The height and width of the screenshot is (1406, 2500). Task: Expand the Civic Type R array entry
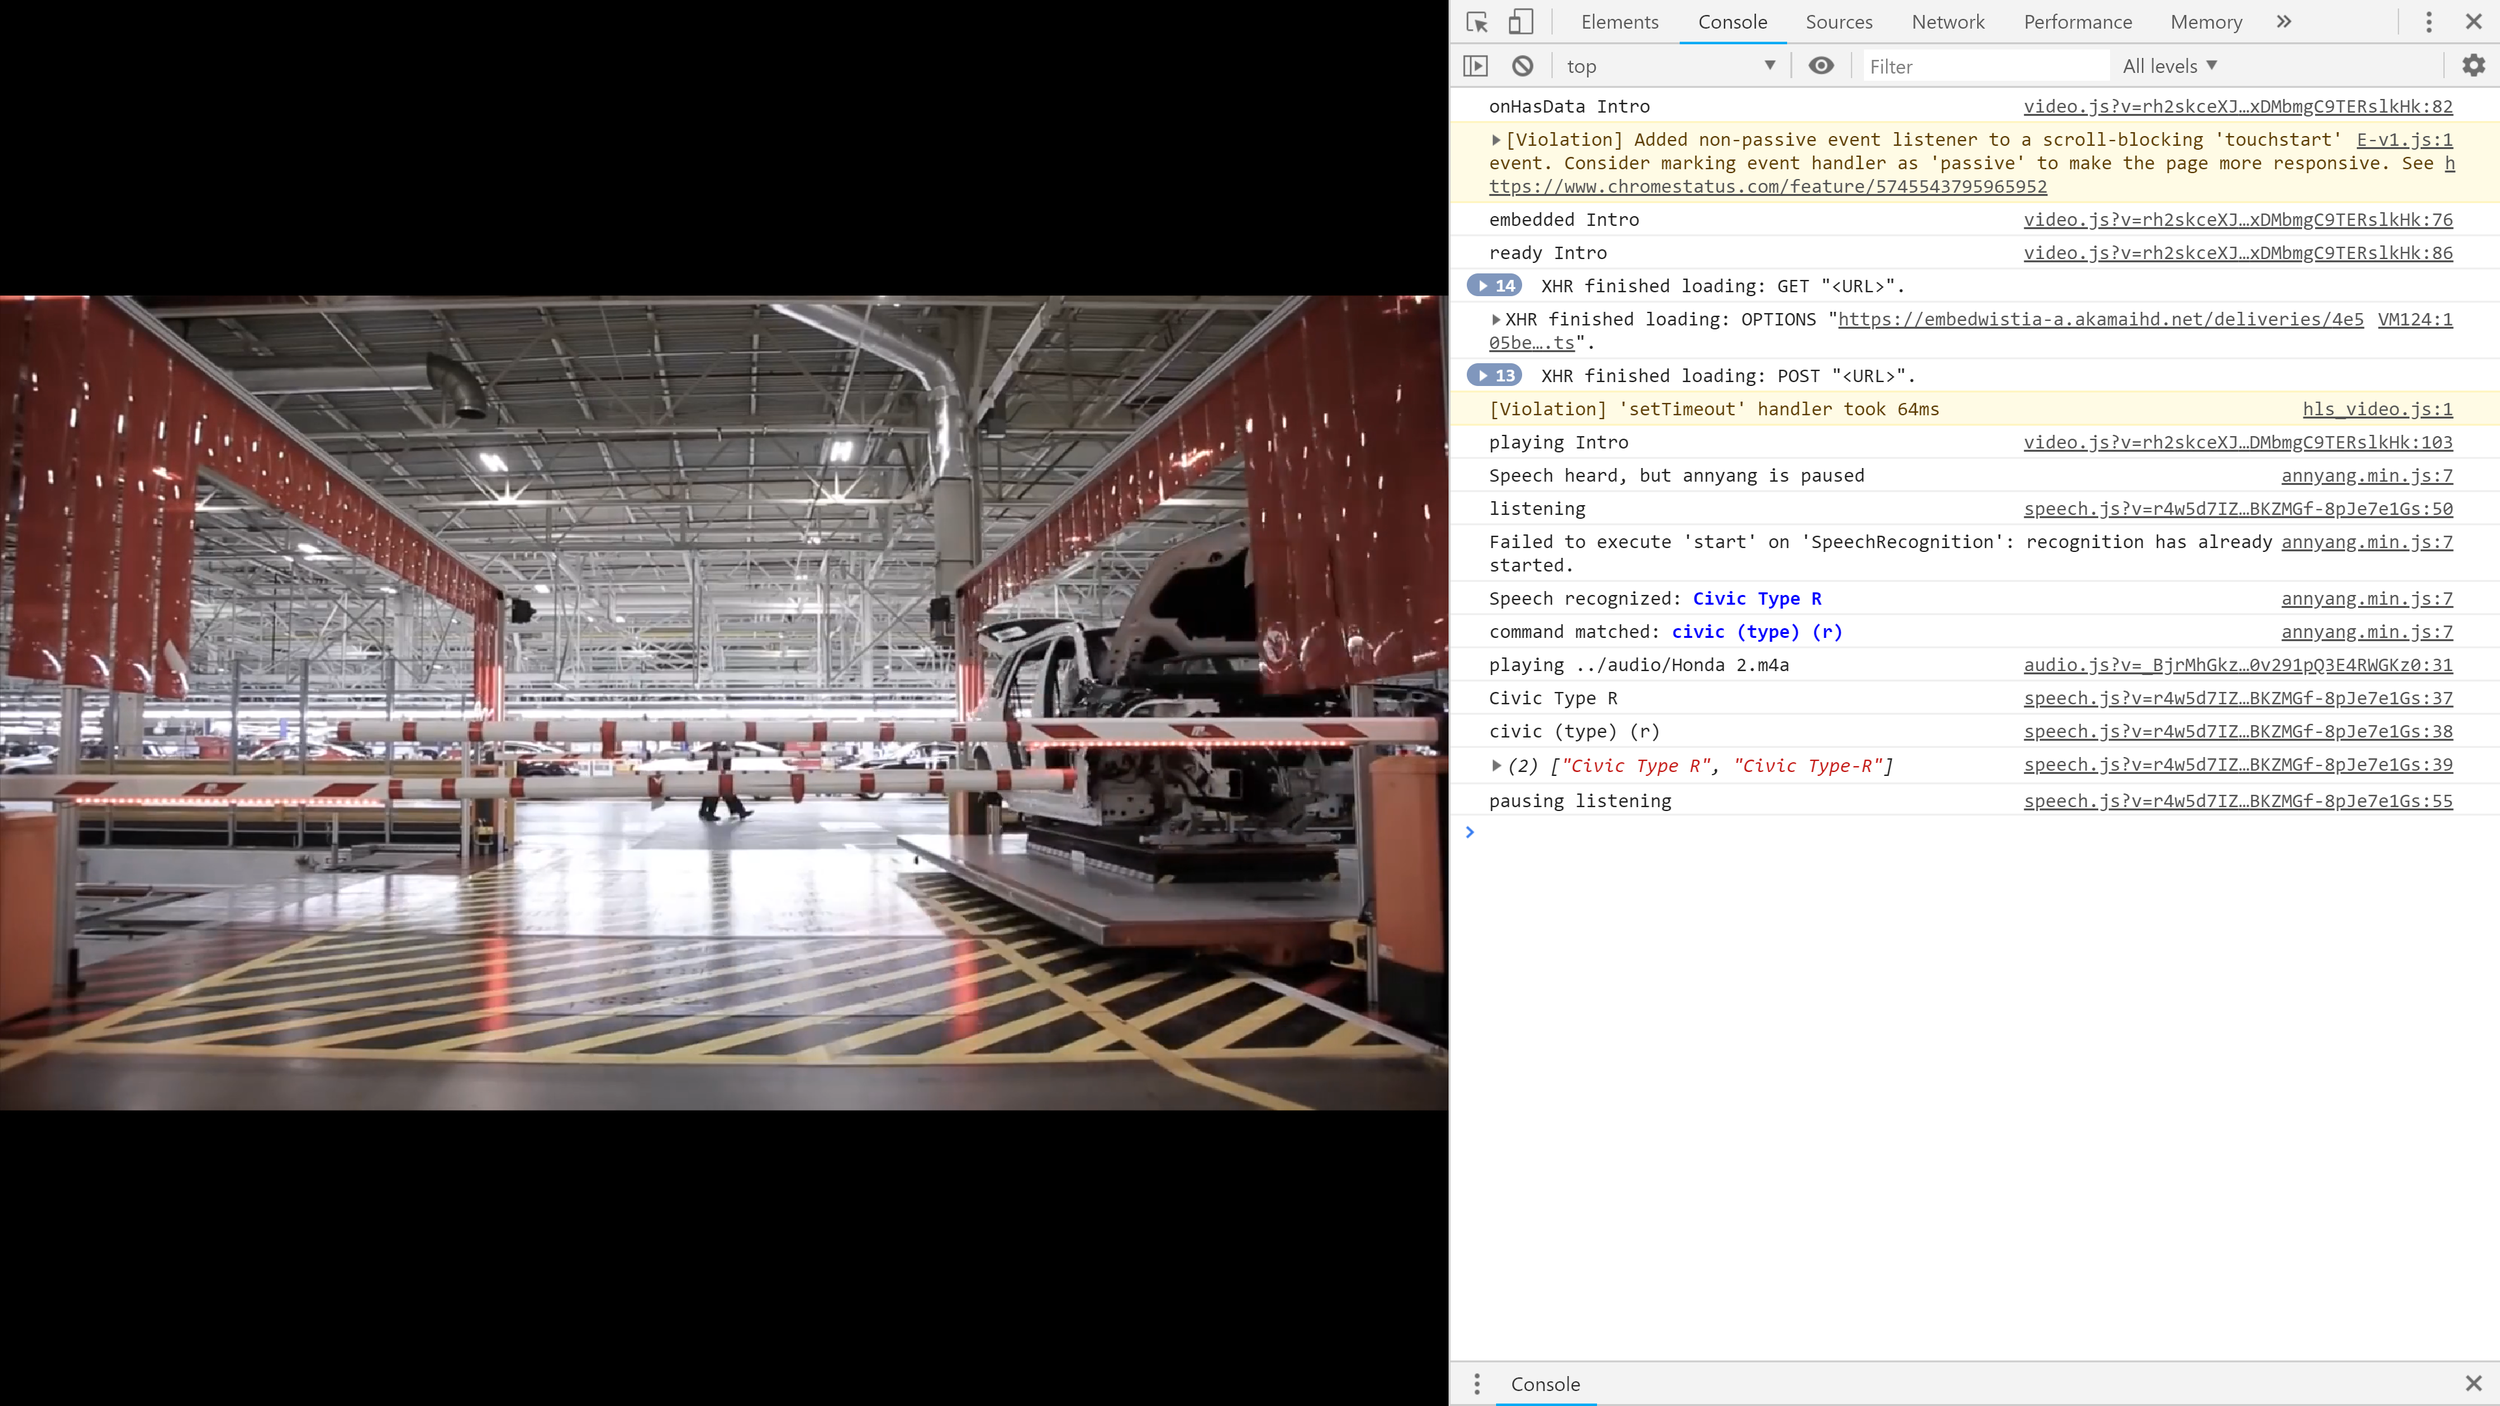click(x=1496, y=766)
